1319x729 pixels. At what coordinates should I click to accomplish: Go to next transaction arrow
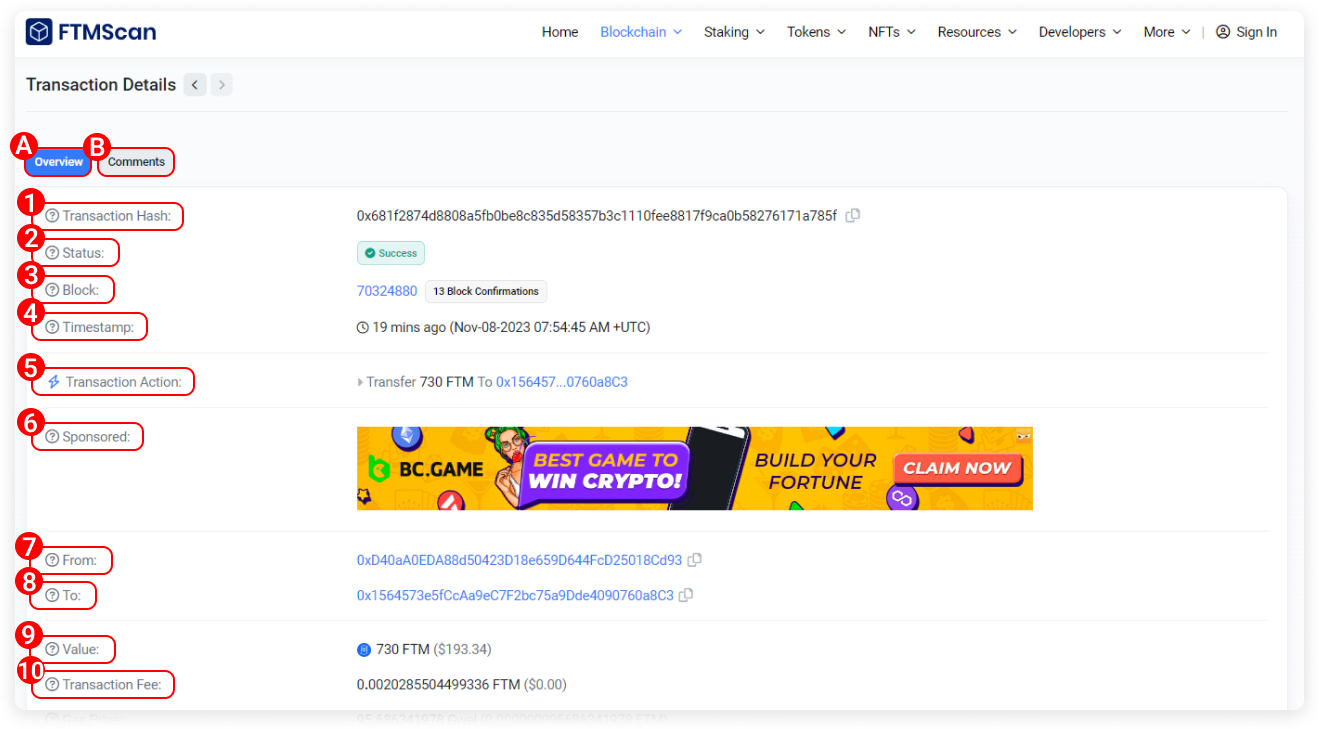pos(222,85)
